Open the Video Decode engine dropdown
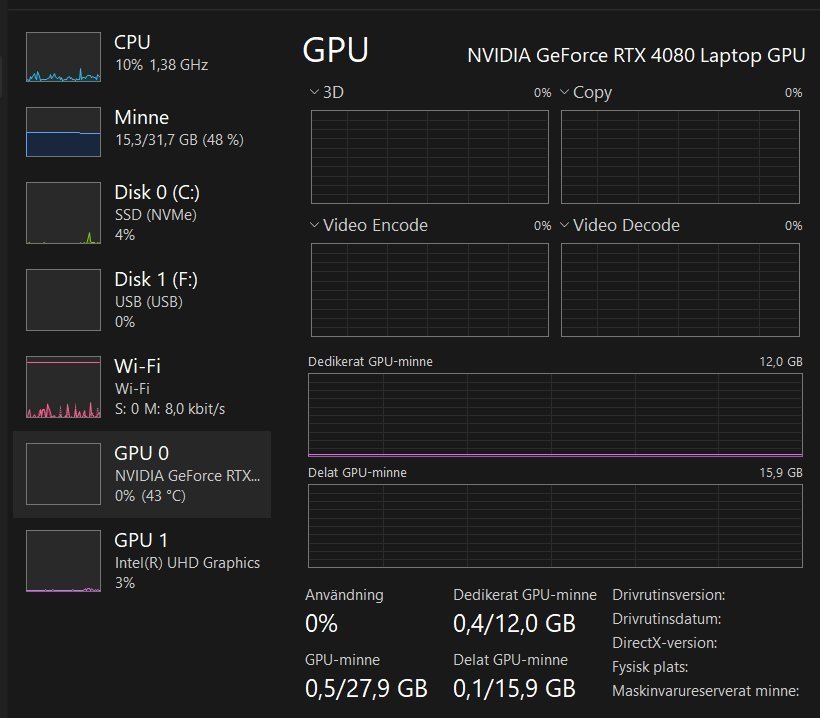 point(565,225)
